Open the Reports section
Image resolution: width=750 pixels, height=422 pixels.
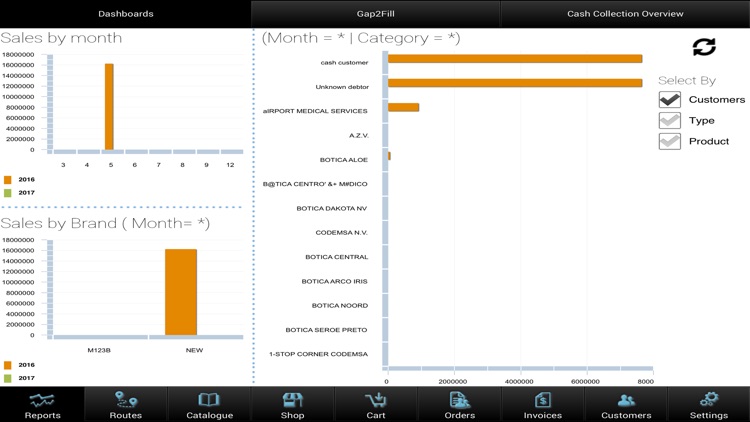[42, 405]
